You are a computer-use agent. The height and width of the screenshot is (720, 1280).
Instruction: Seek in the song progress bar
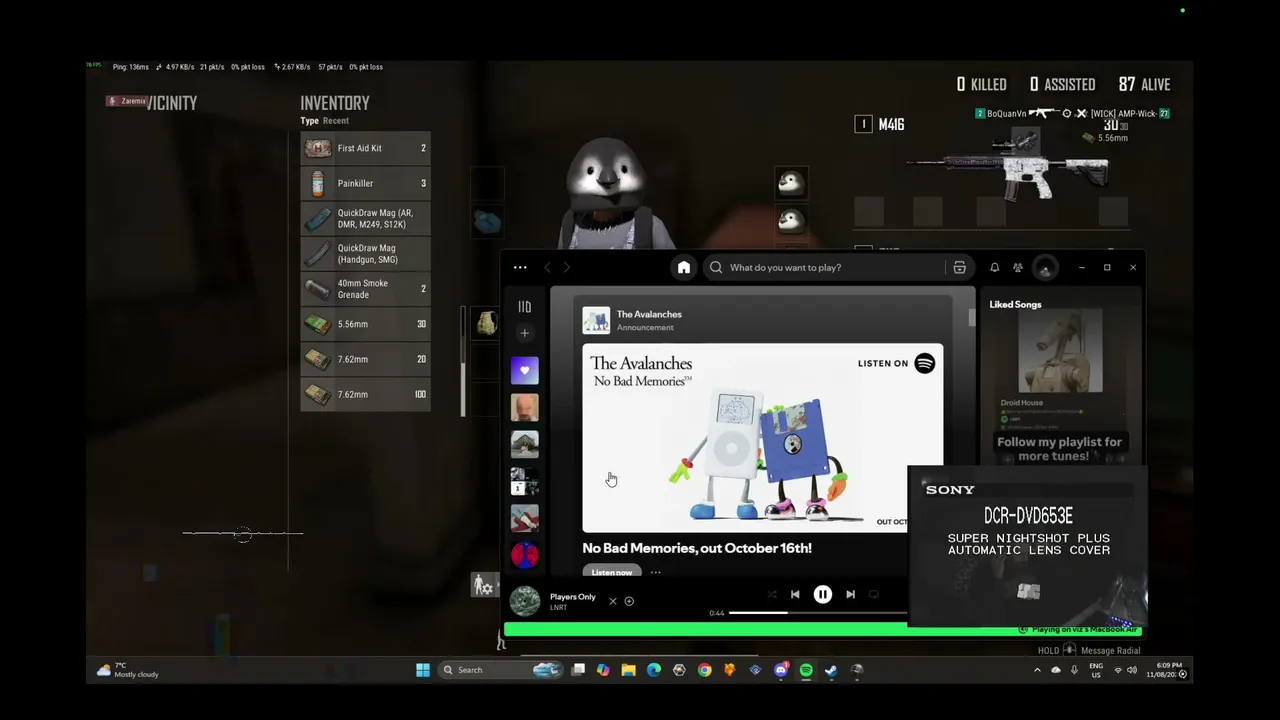pyautogui.click(x=817, y=613)
